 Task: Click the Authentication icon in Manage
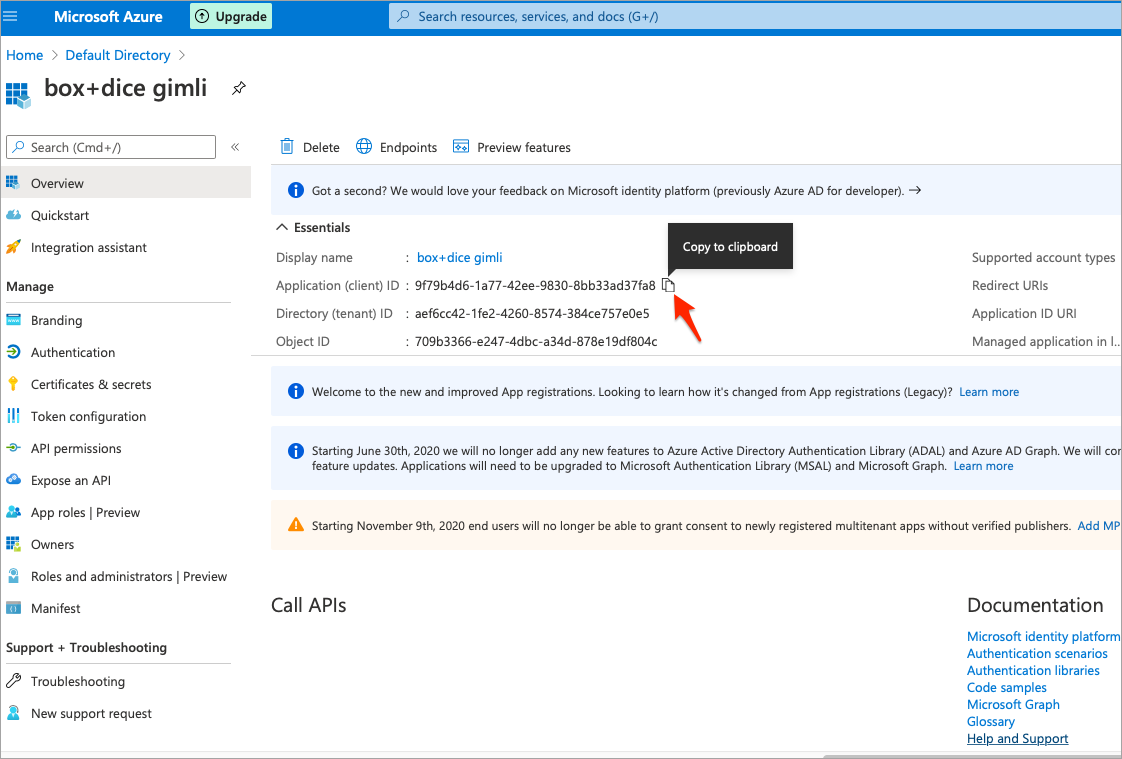click(13, 352)
